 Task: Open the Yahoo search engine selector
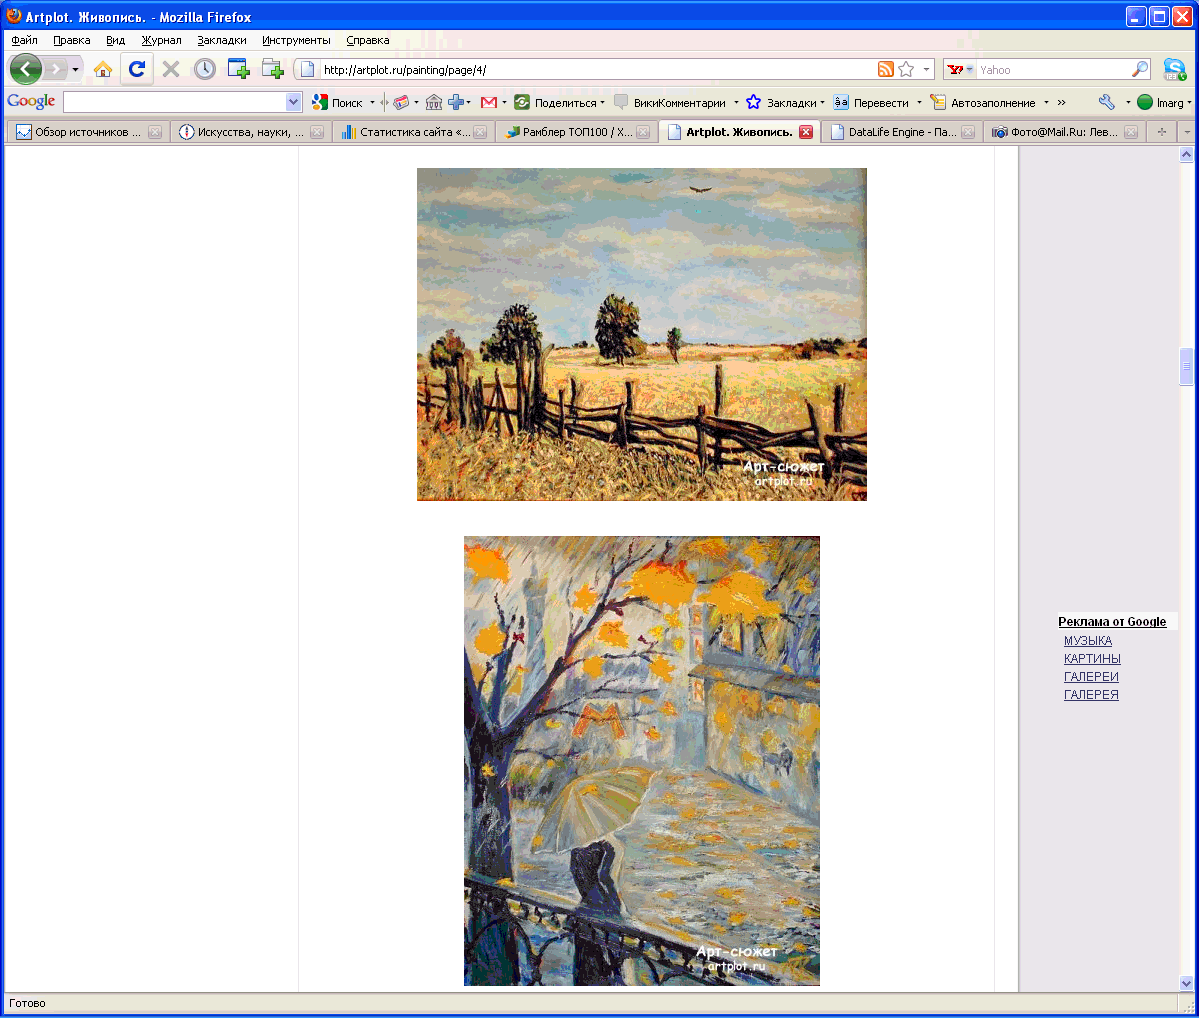(x=960, y=70)
